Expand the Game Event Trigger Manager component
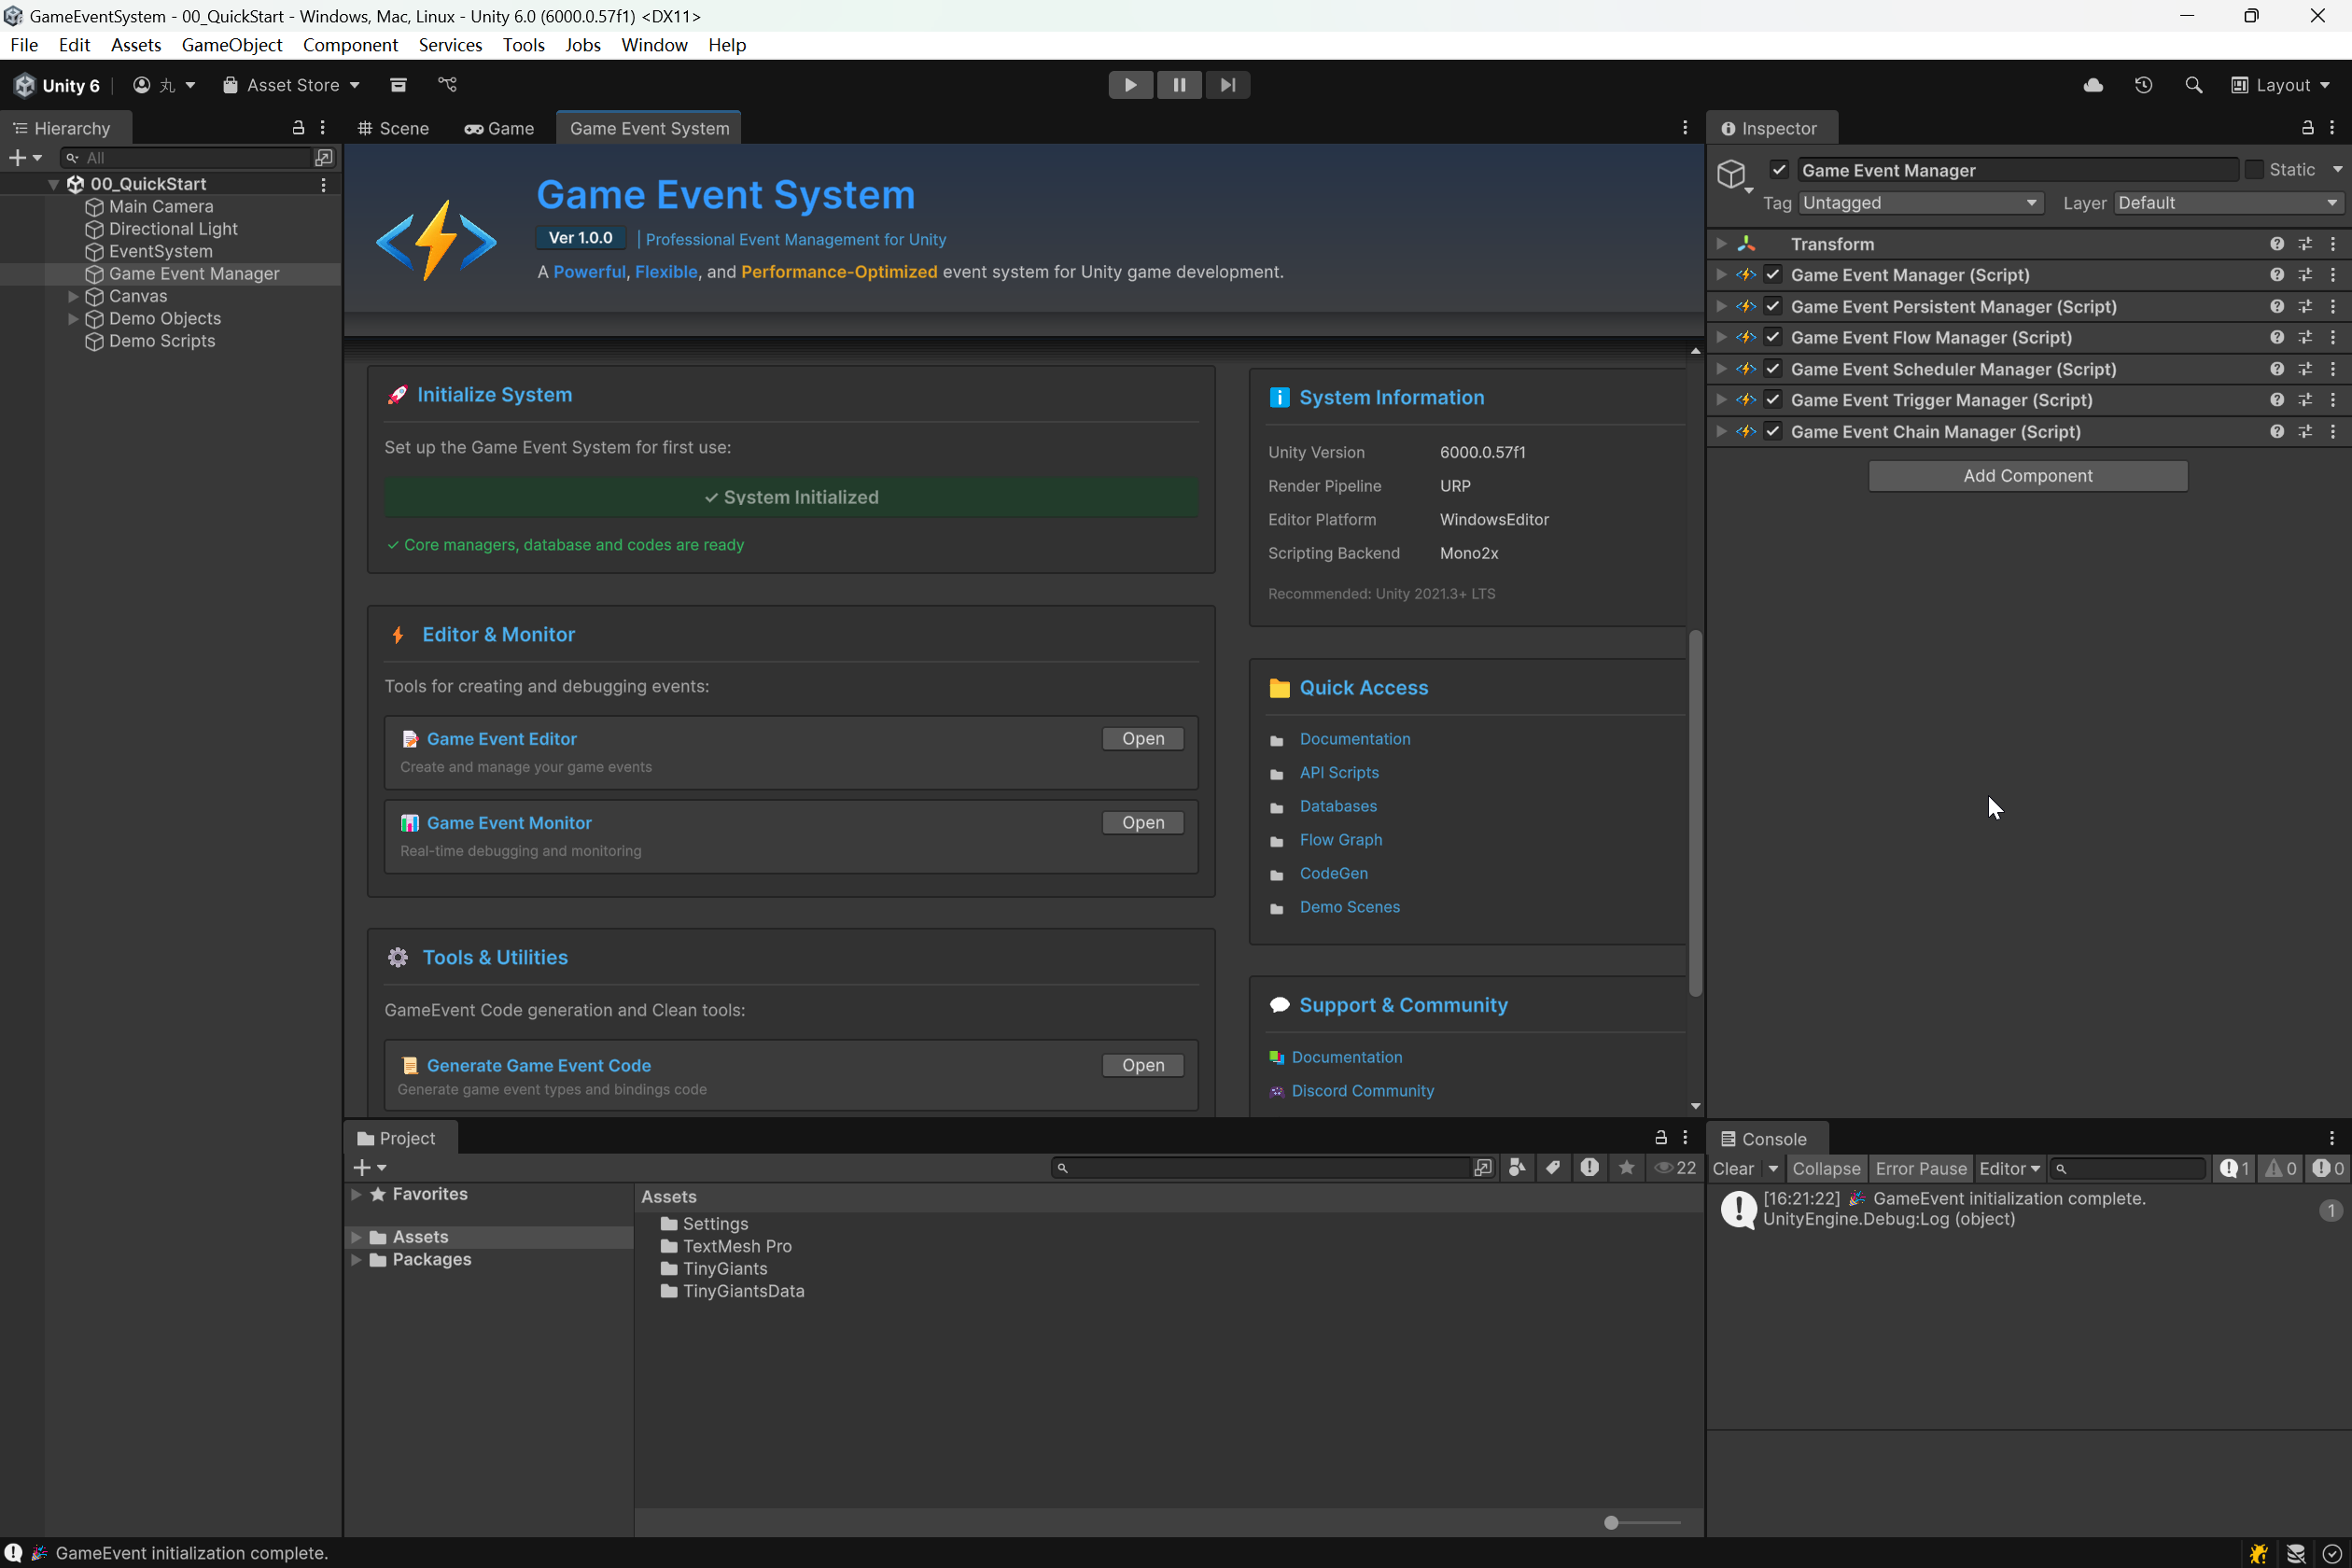Screen dimensions: 2352x1568 1720,399
